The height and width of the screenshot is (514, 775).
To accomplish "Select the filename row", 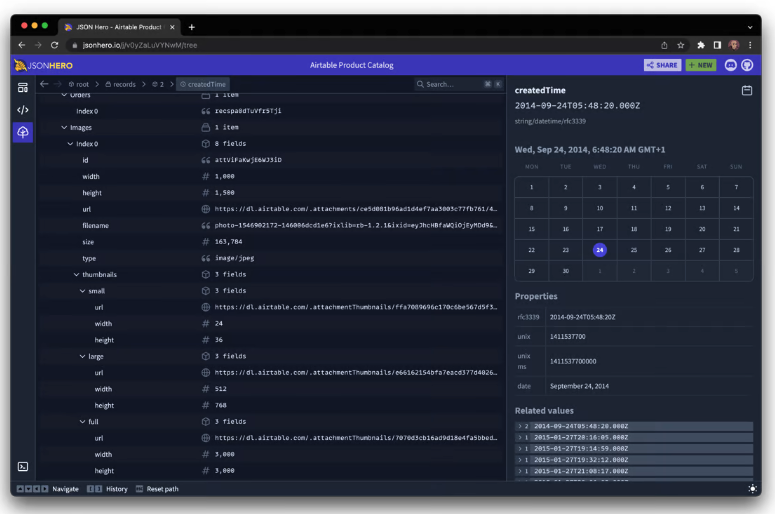I will tap(270, 225).
